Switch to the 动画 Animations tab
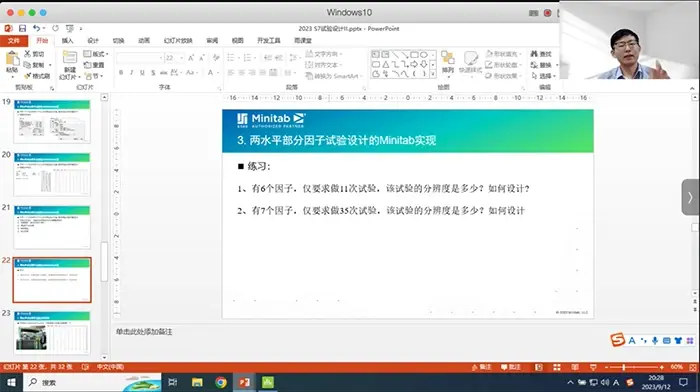700x392 pixels. 144,41
